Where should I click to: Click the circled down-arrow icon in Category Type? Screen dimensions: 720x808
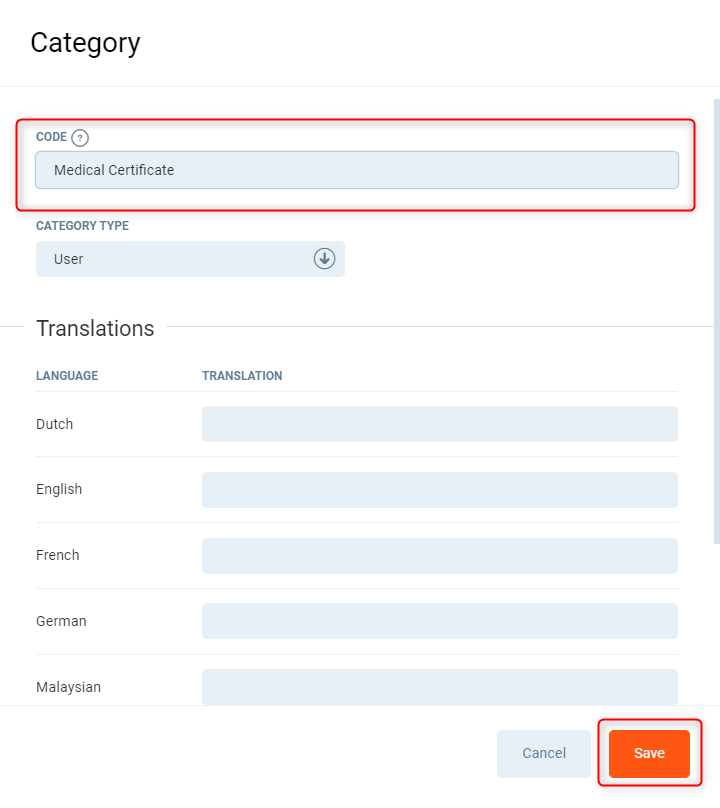click(324, 259)
